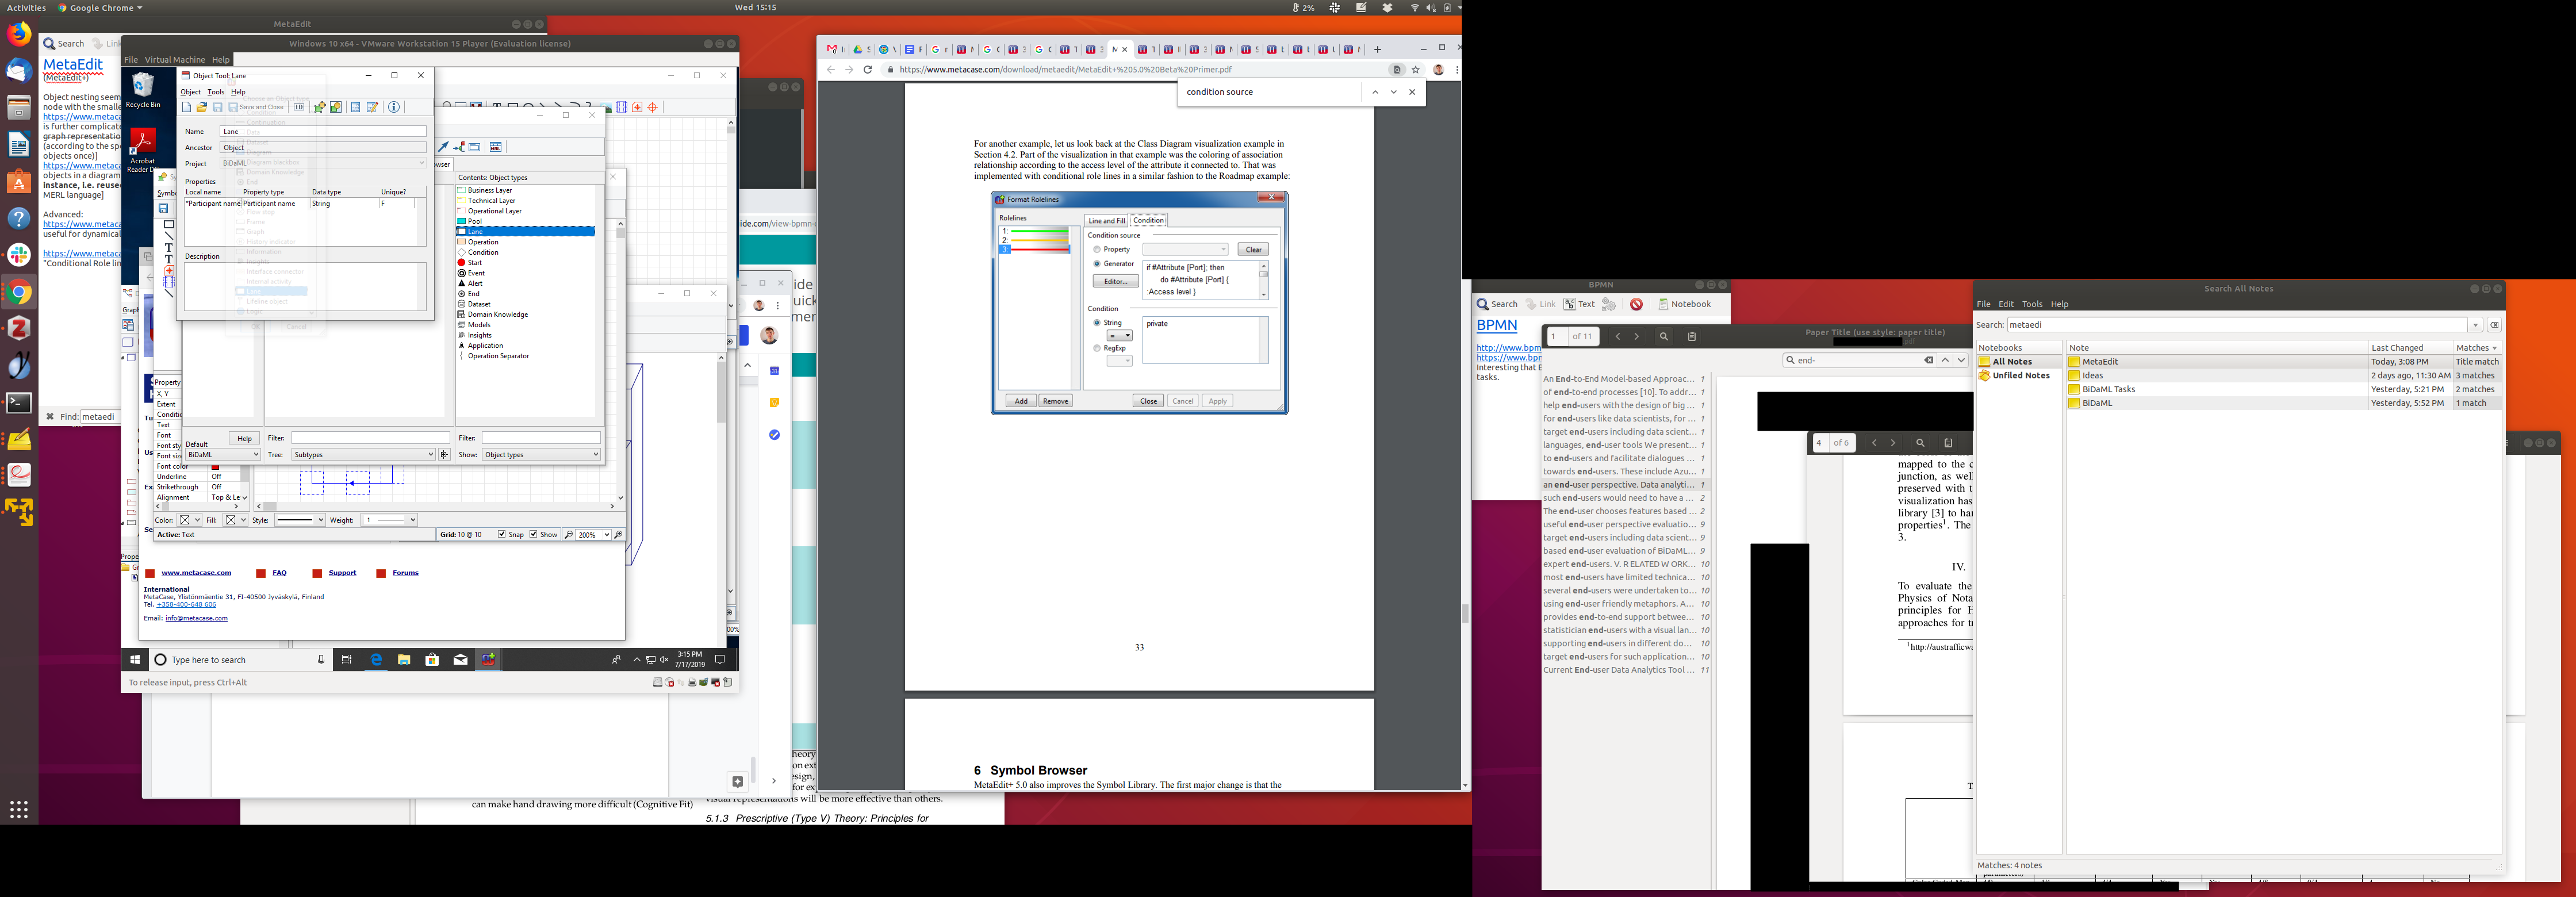Click the Help button above Default BiDaML
Screen dimensions: 2576x897
(244, 438)
